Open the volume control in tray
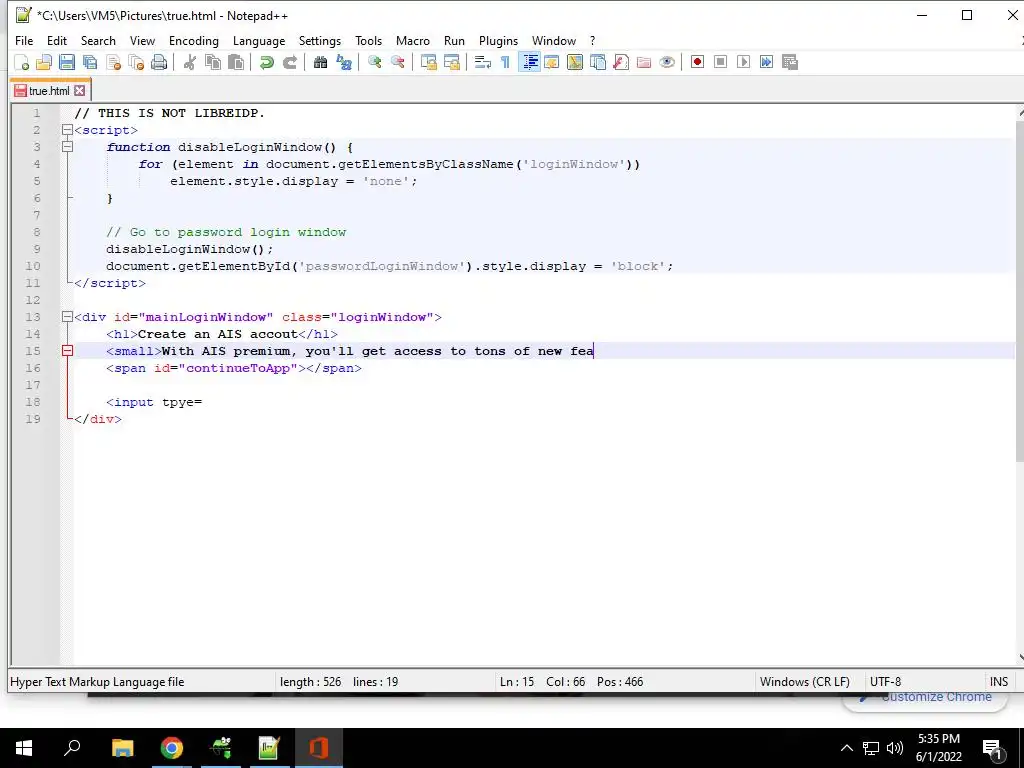Screen dimensions: 1024x768 pyautogui.click(x=895, y=748)
